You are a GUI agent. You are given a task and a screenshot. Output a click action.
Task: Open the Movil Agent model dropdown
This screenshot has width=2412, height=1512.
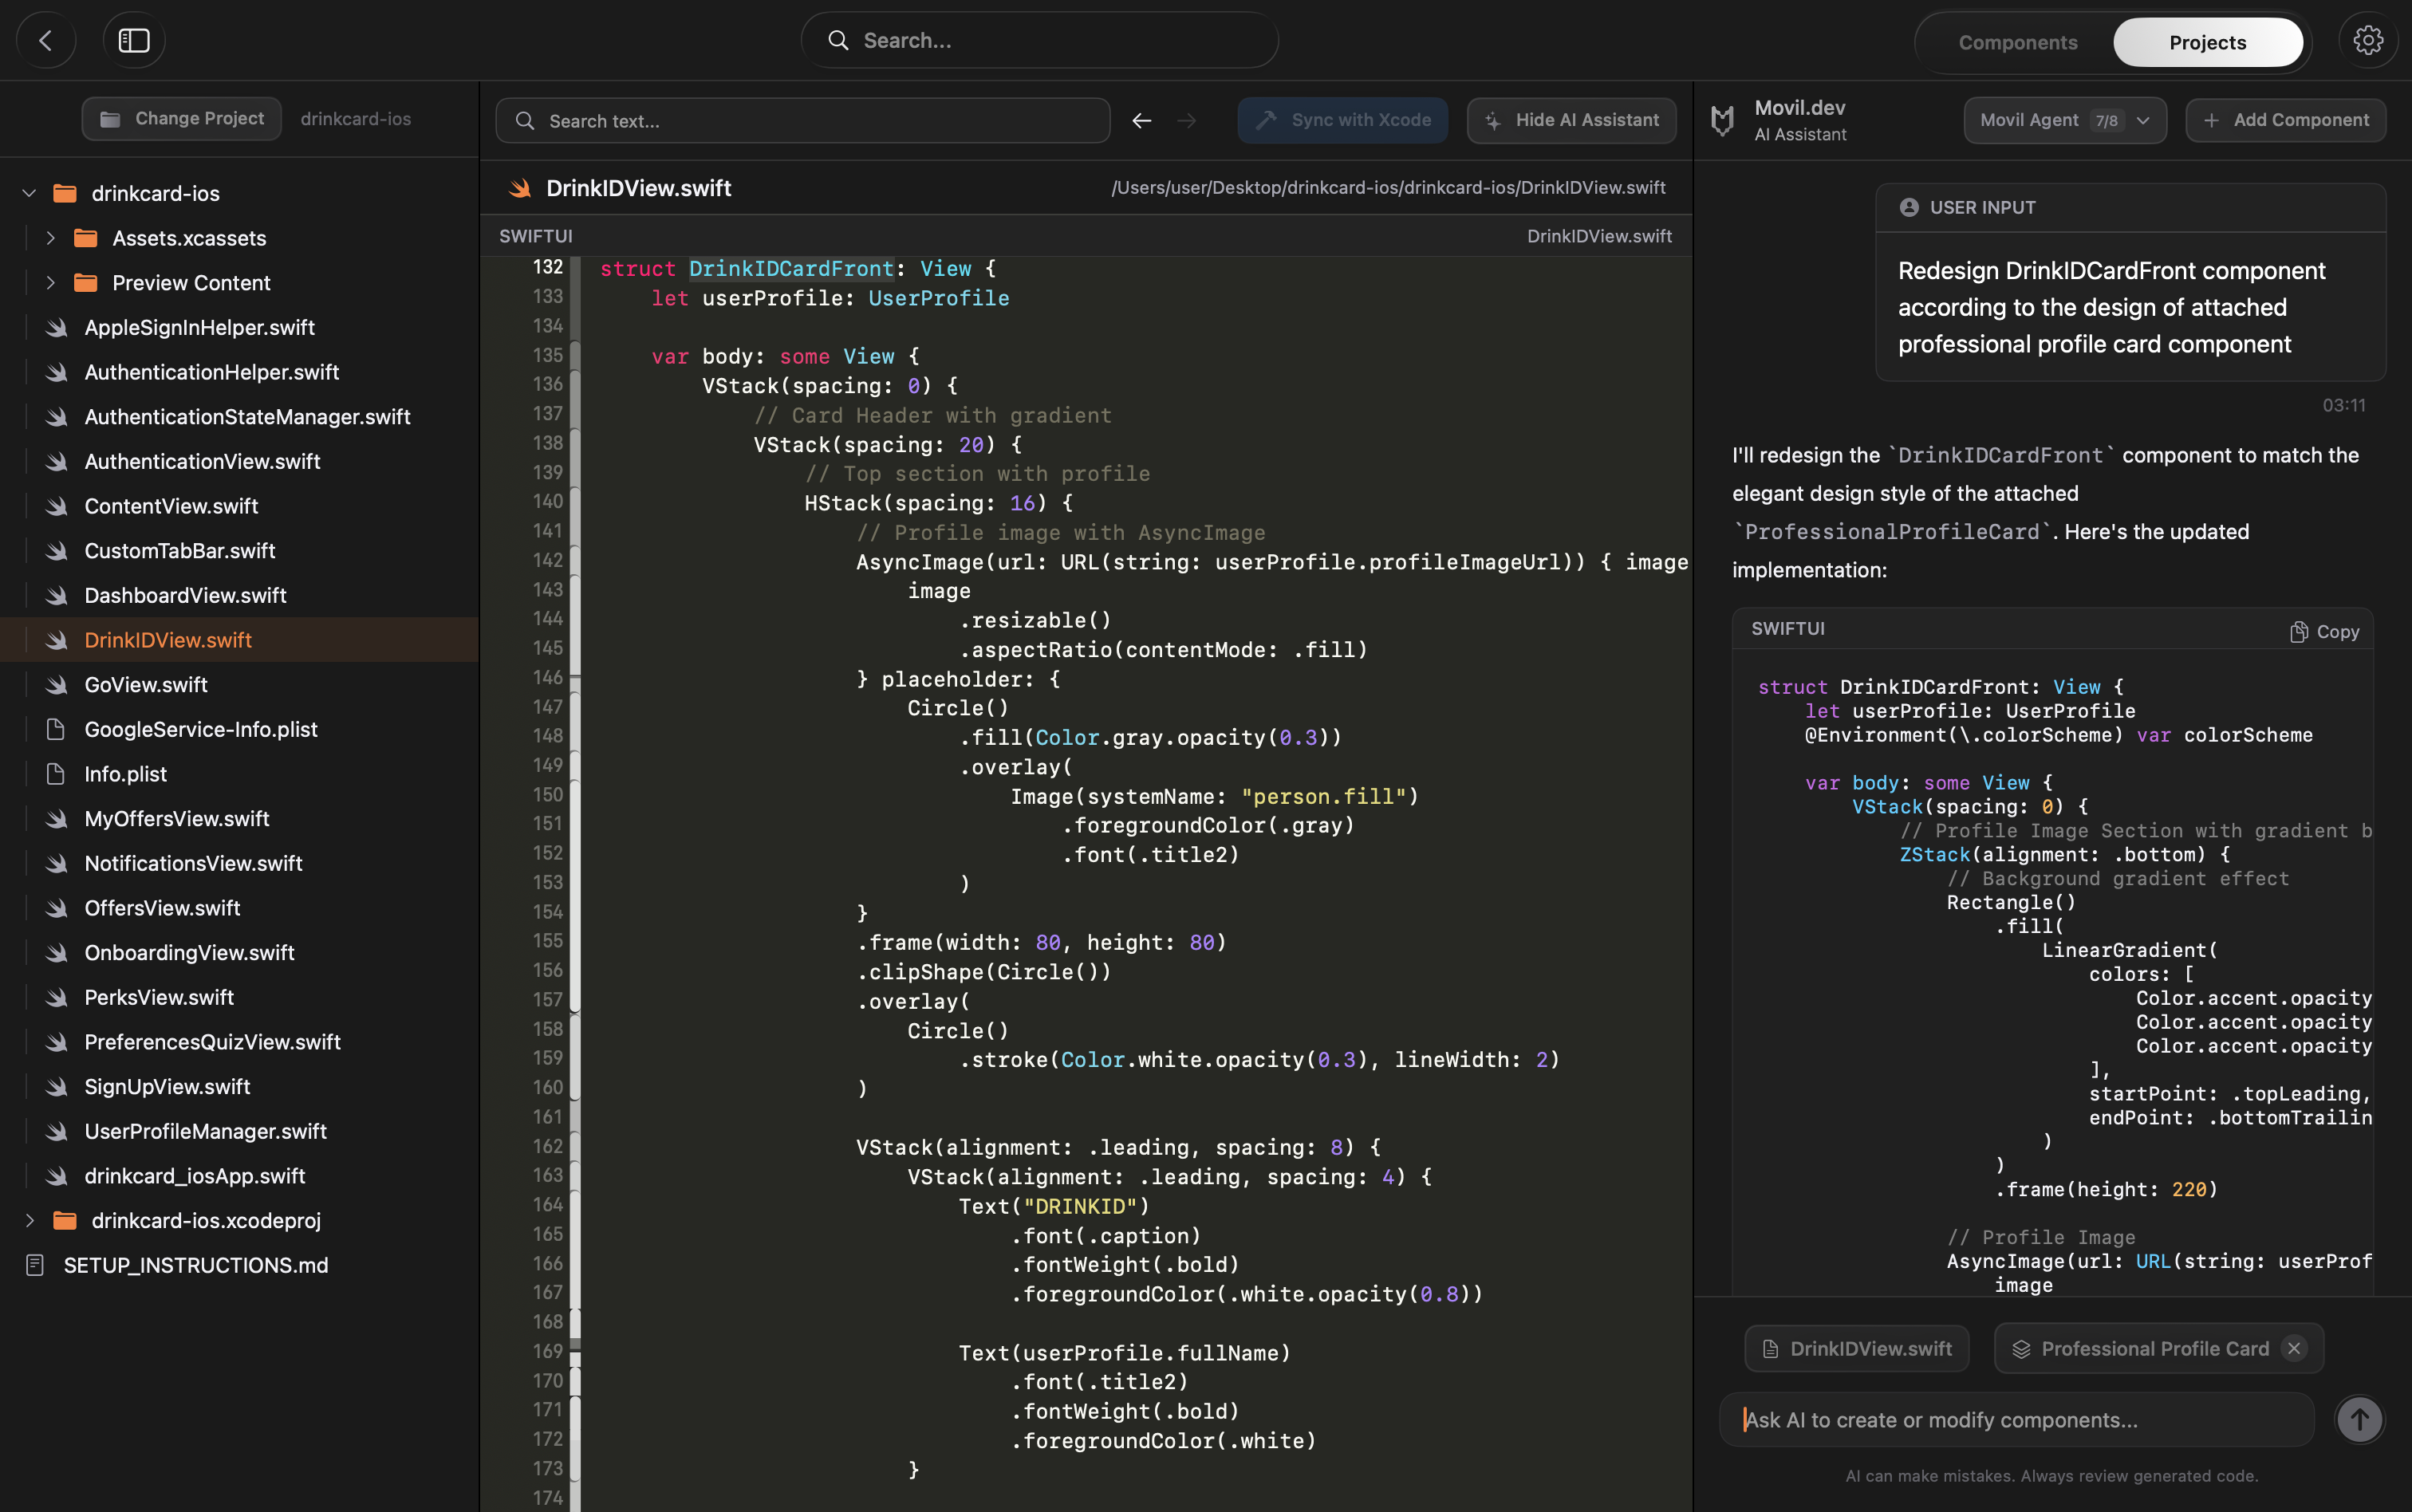[x=2064, y=120]
